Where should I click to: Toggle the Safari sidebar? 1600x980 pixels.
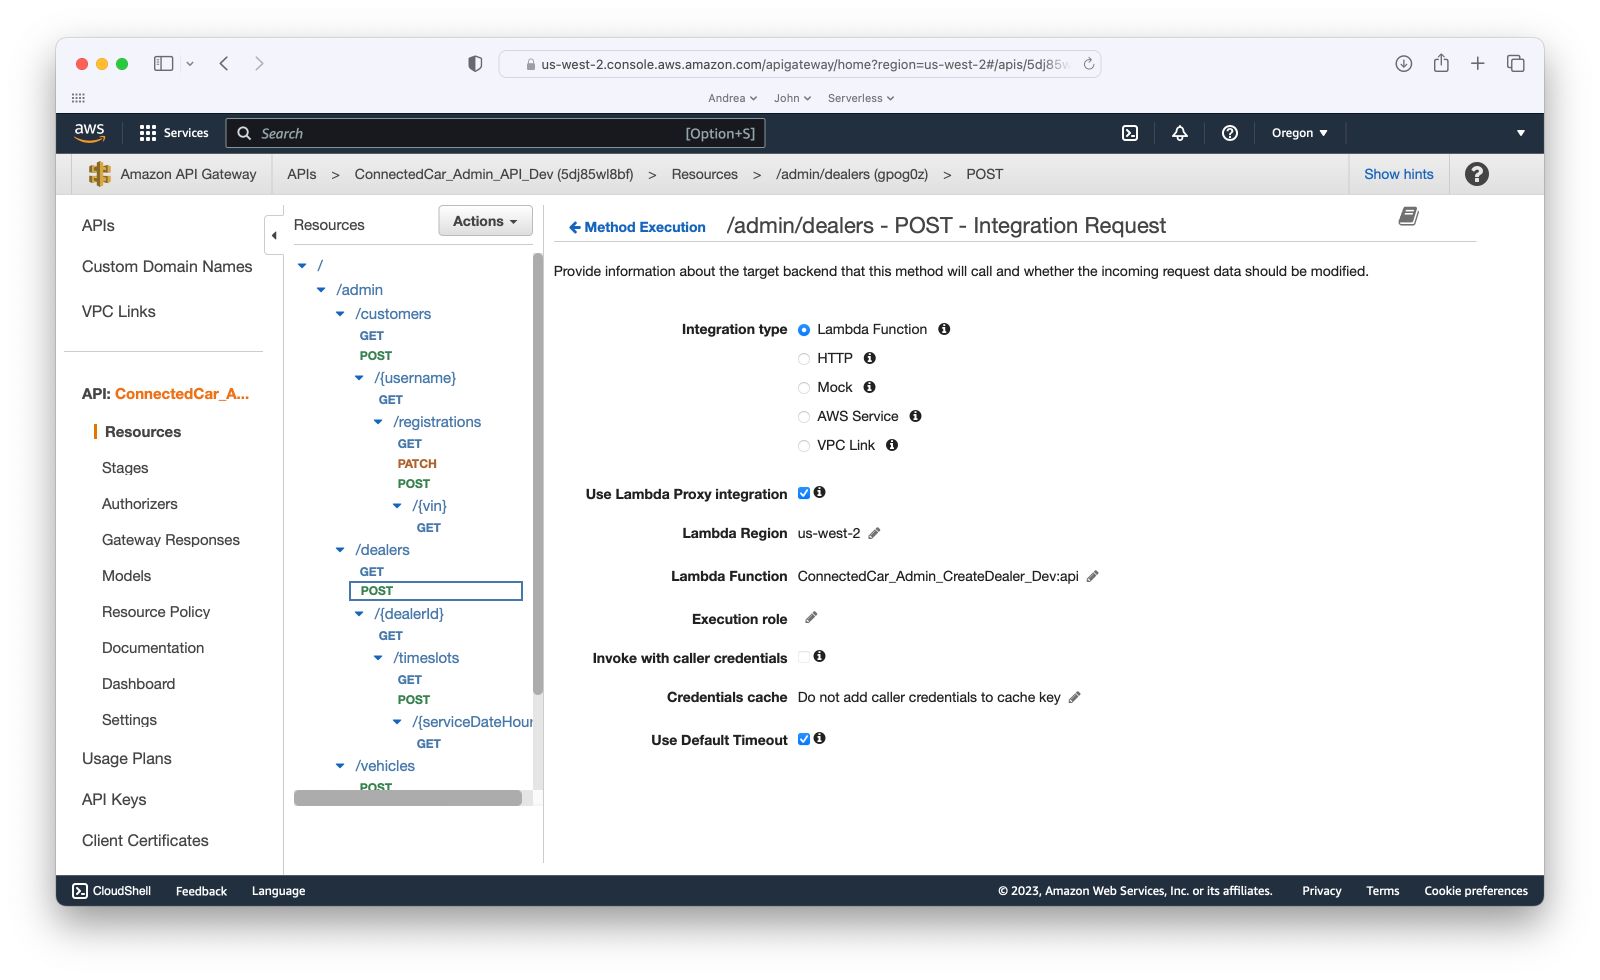click(163, 63)
